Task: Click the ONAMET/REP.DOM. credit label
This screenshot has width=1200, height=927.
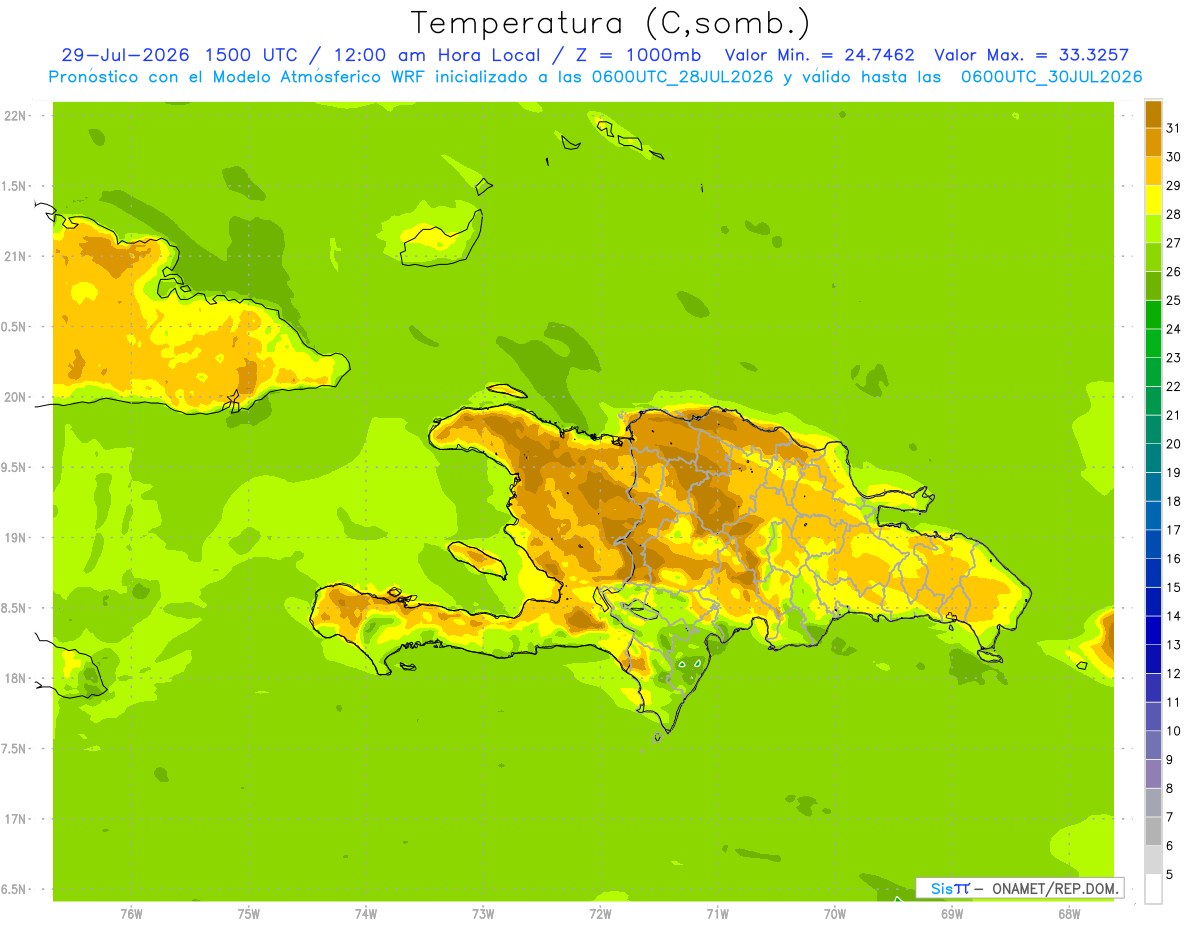Action: point(1056,888)
